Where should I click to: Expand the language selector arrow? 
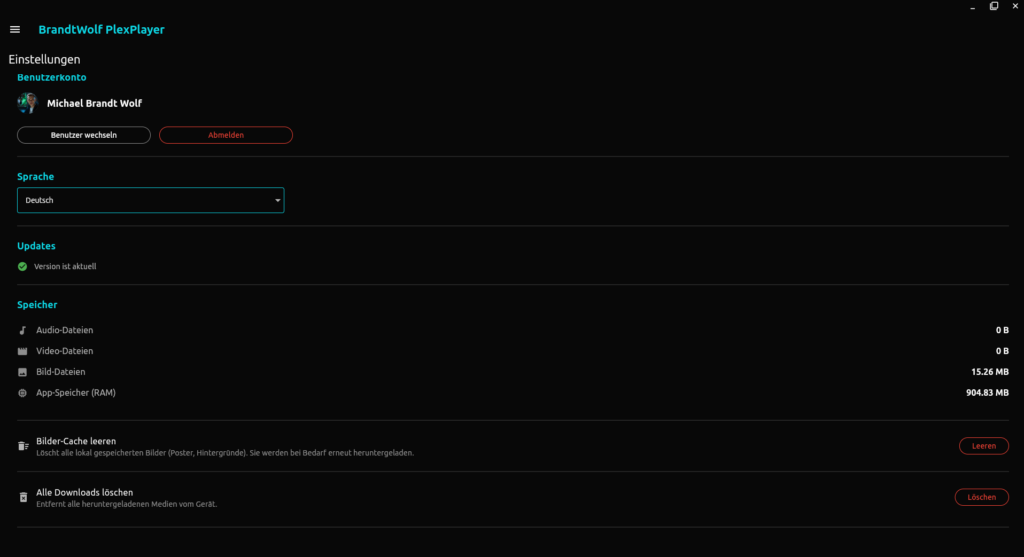tap(277, 201)
